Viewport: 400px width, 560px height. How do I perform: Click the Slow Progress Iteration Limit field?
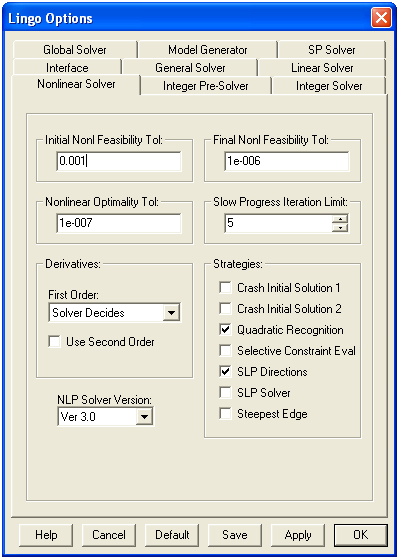[278, 223]
